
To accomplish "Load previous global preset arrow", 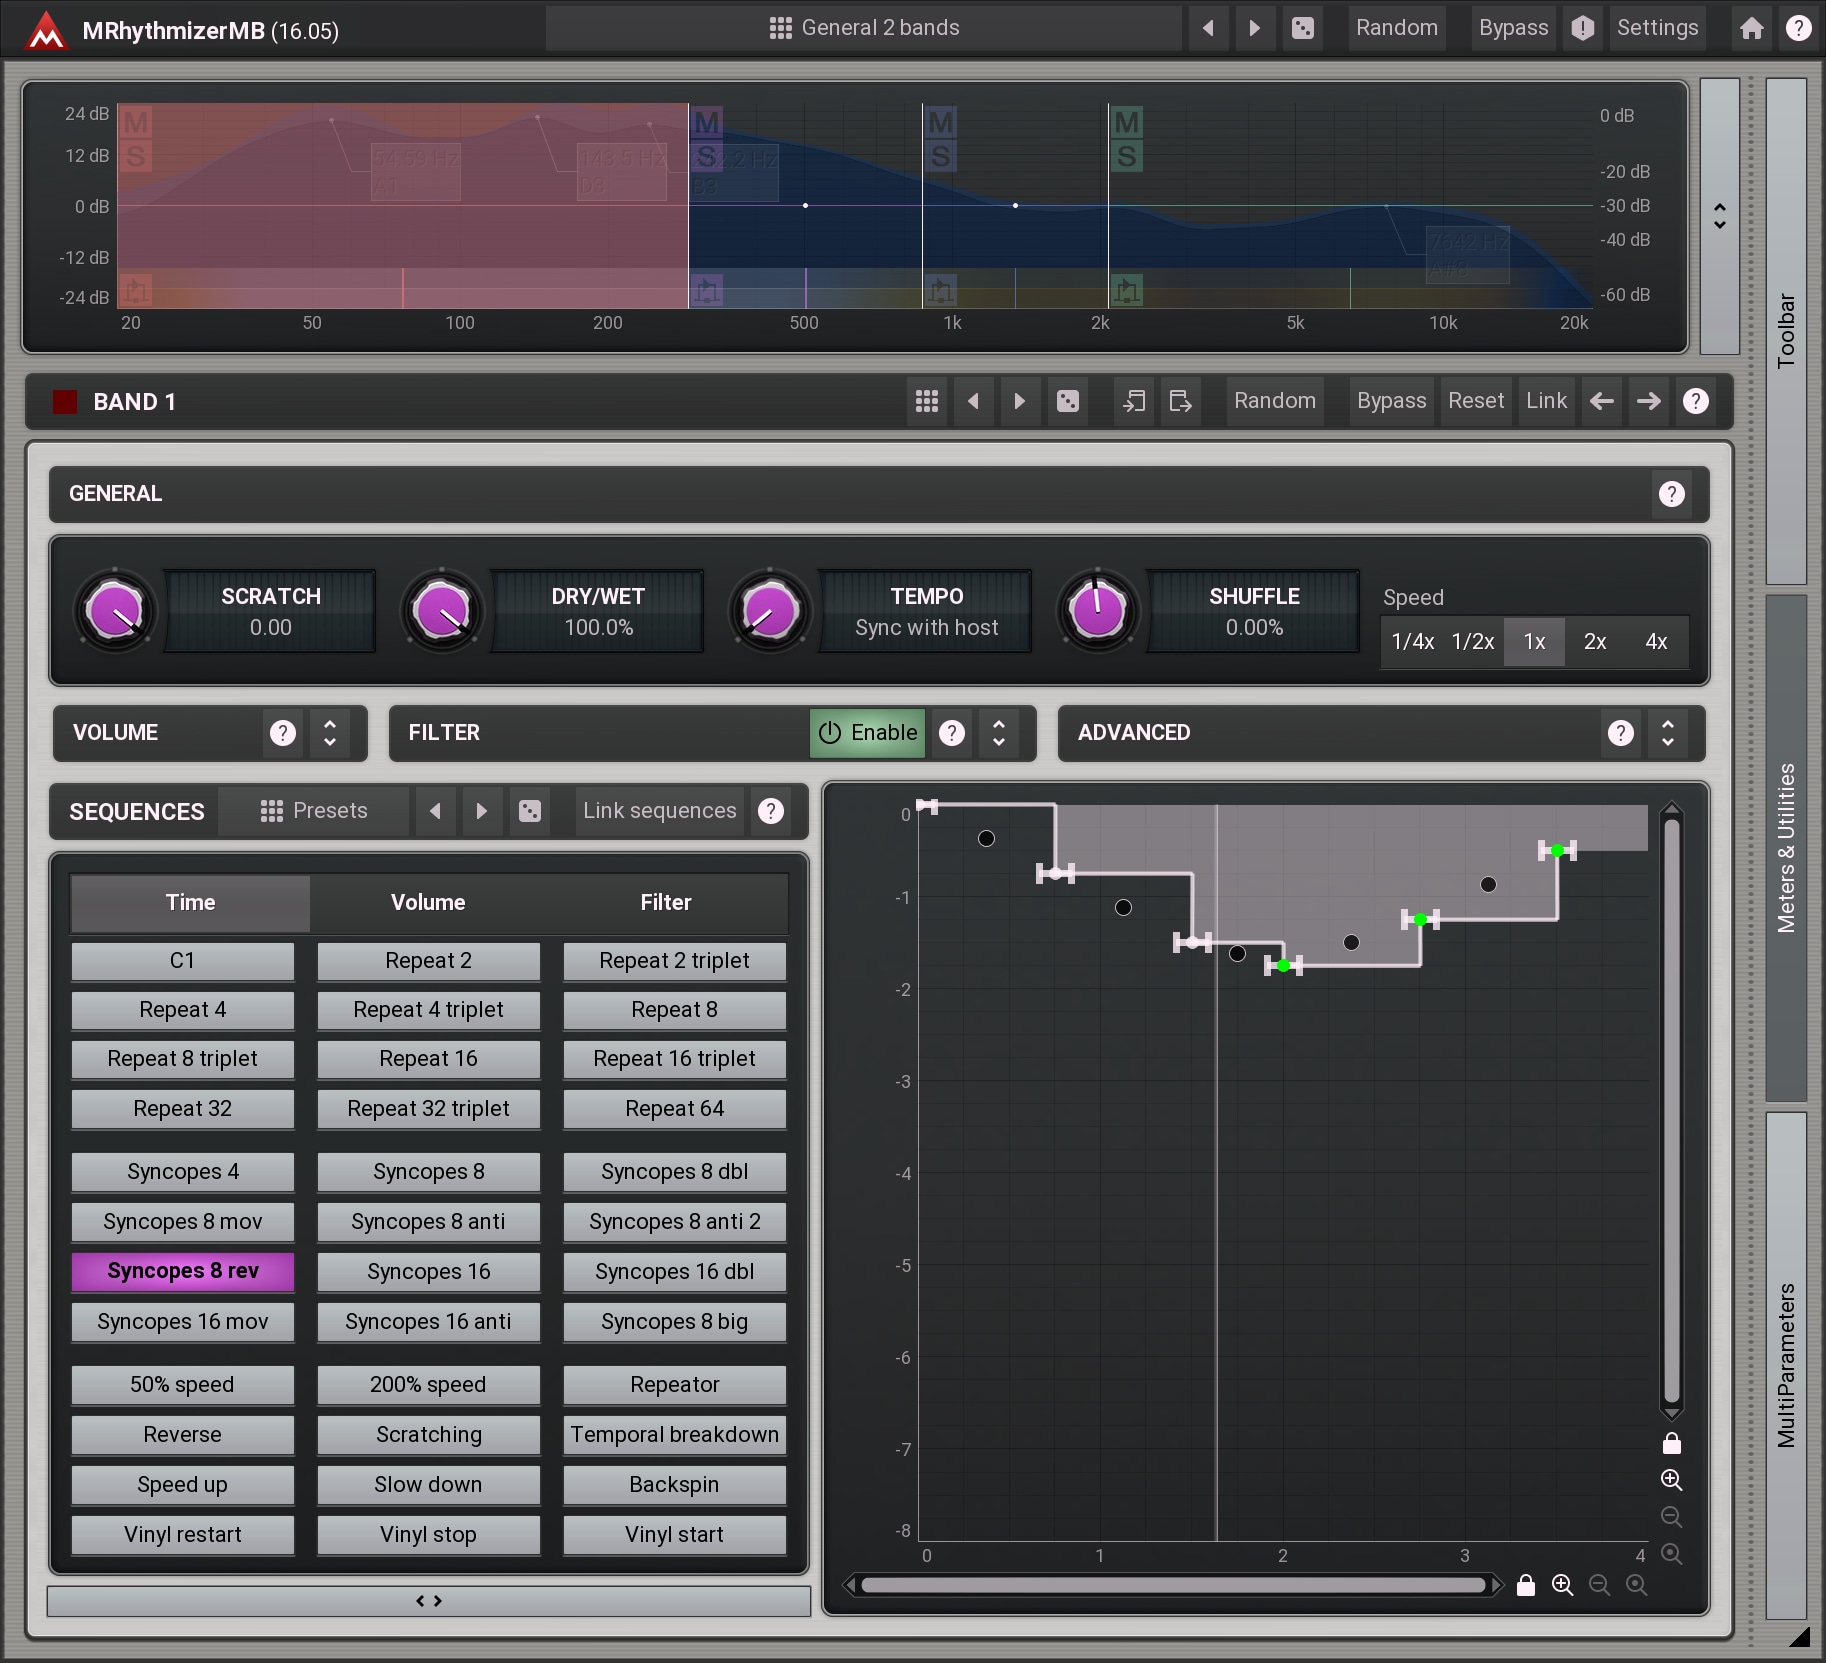I will (x=1208, y=28).
